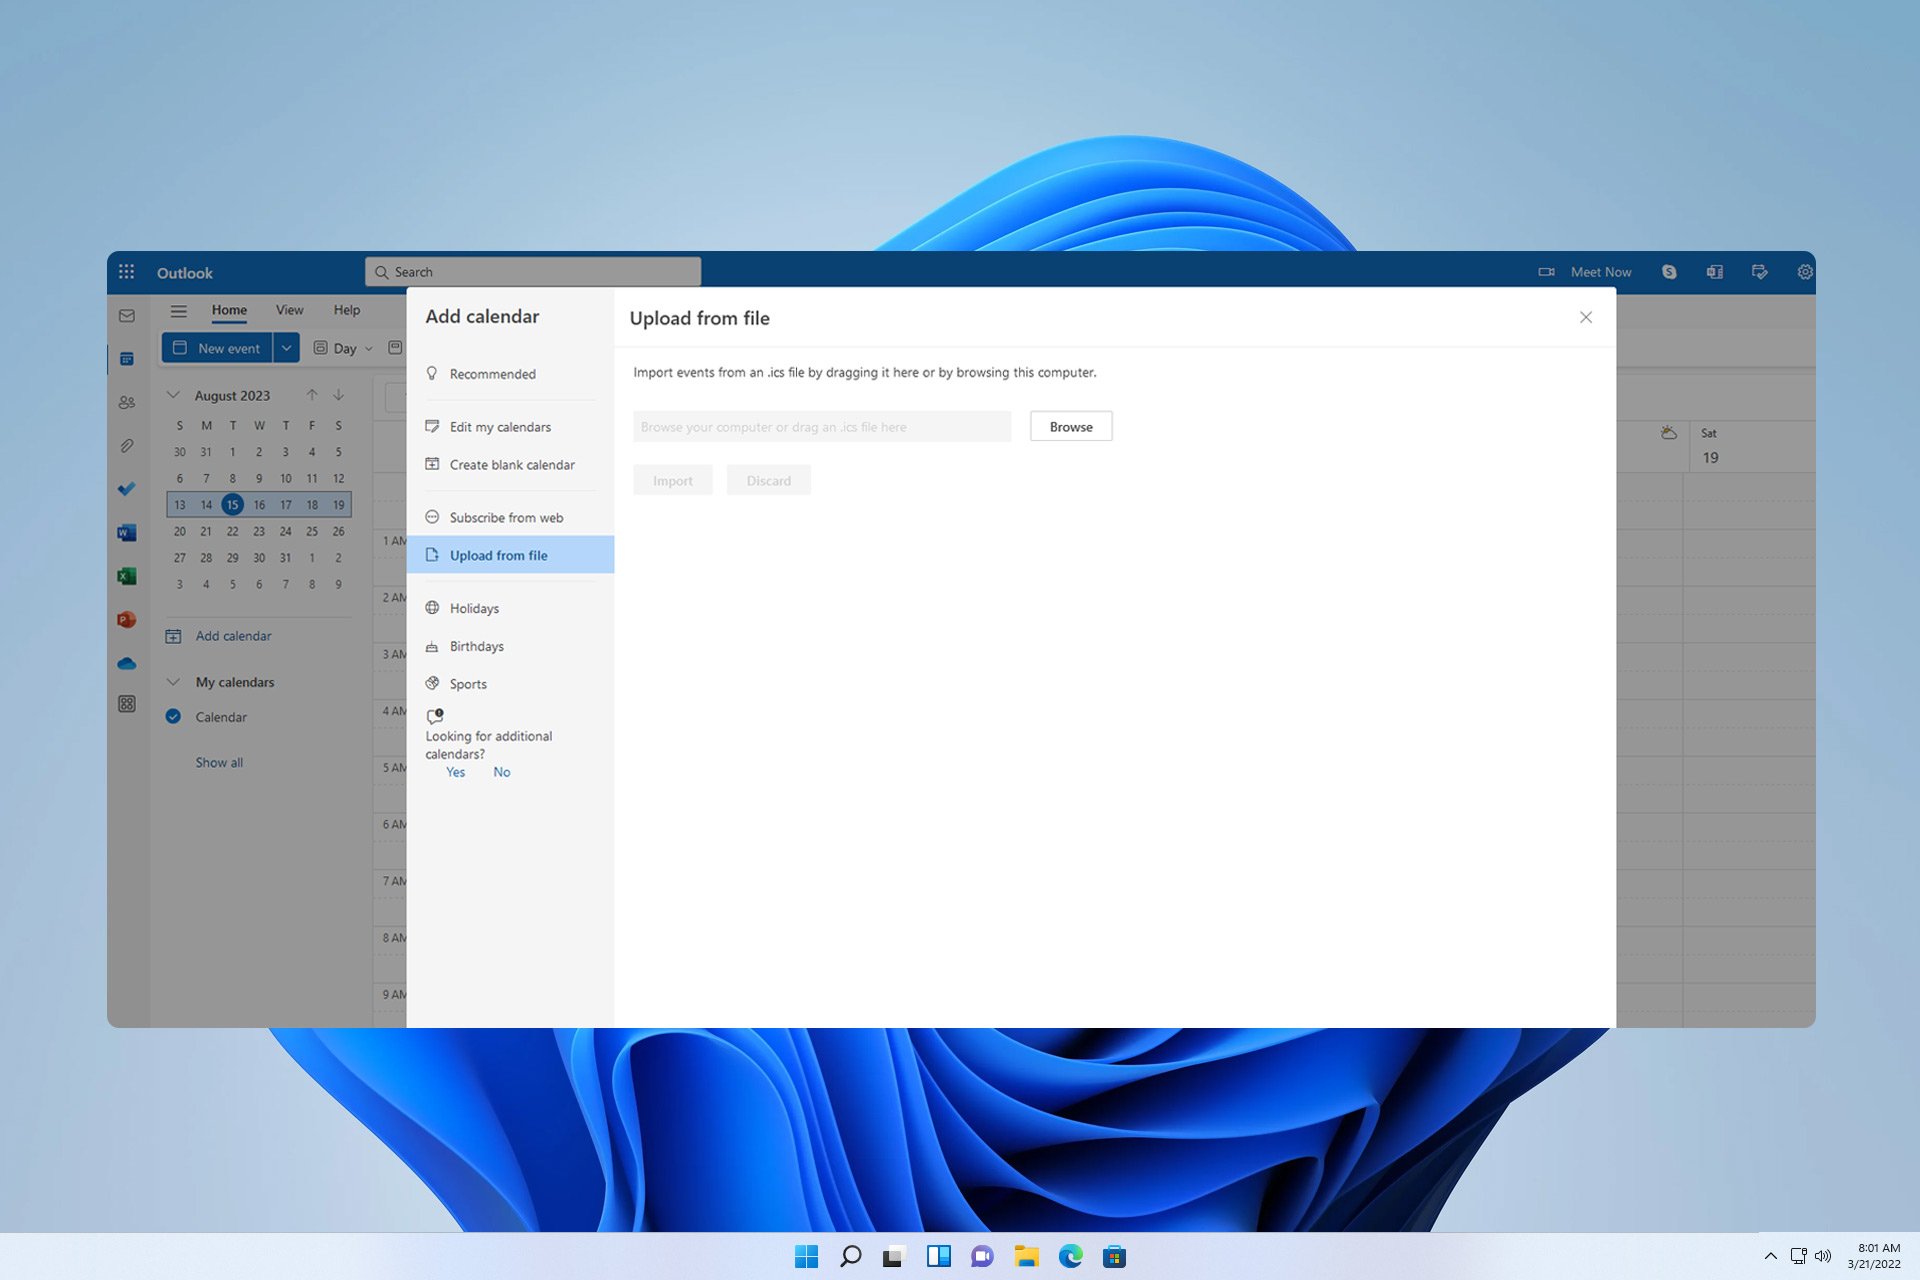Open Microsoft Store from taskbar
Image resolution: width=1920 pixels, height=1280 pixels.
click(1114, 1257)
